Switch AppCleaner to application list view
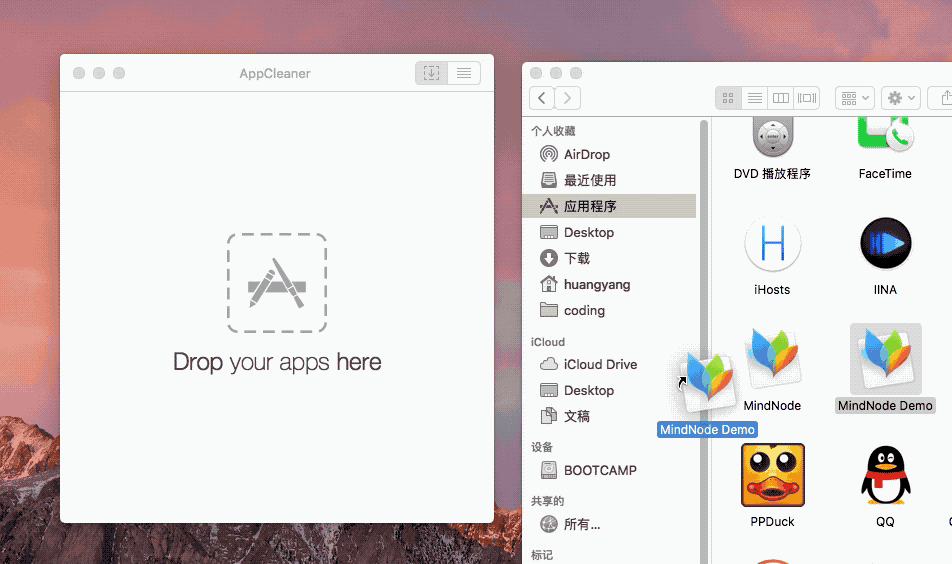 coord(464,73)
